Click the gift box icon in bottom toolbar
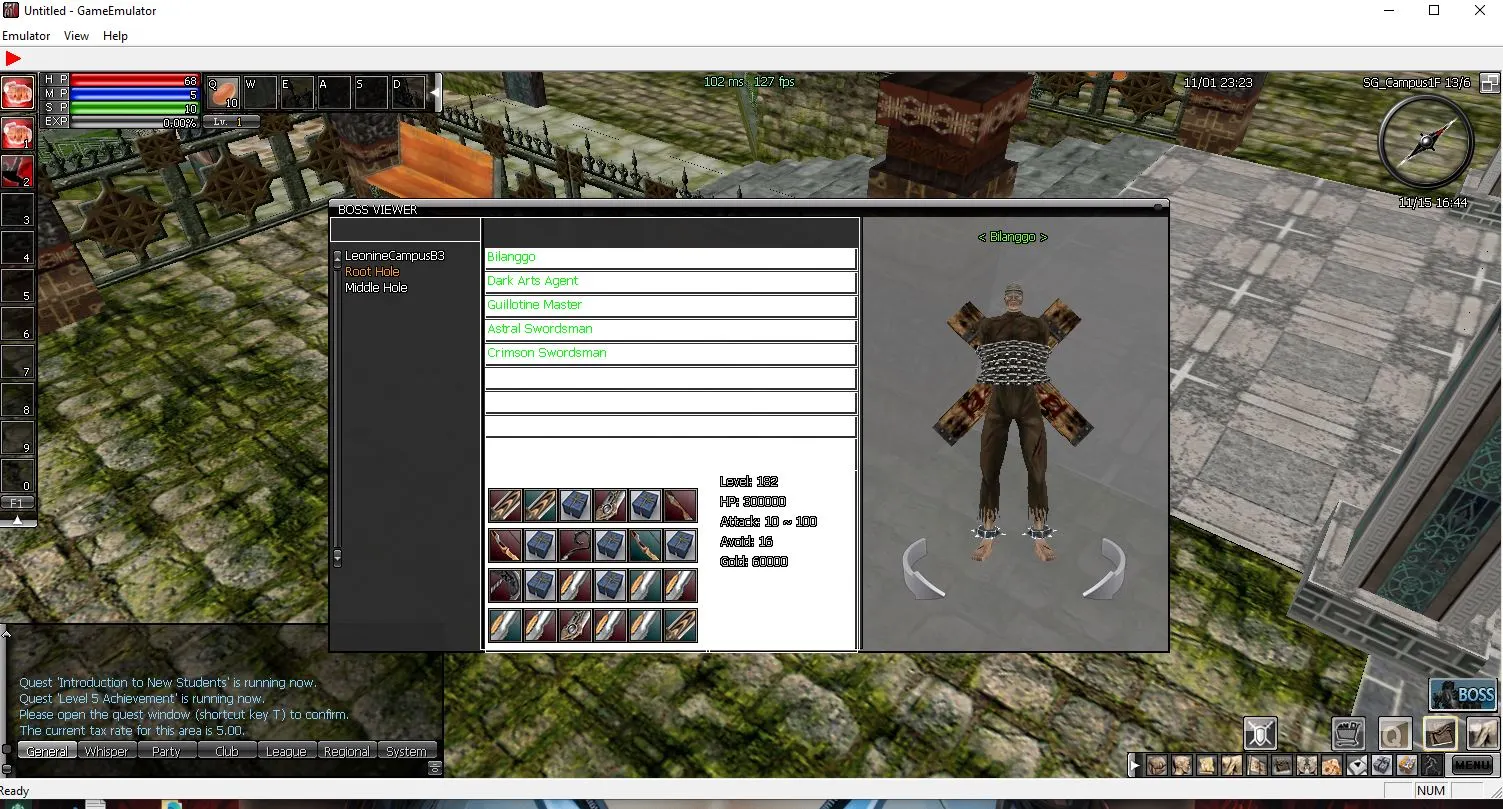Viewport: 1503px width, 809px height. 1381,766
